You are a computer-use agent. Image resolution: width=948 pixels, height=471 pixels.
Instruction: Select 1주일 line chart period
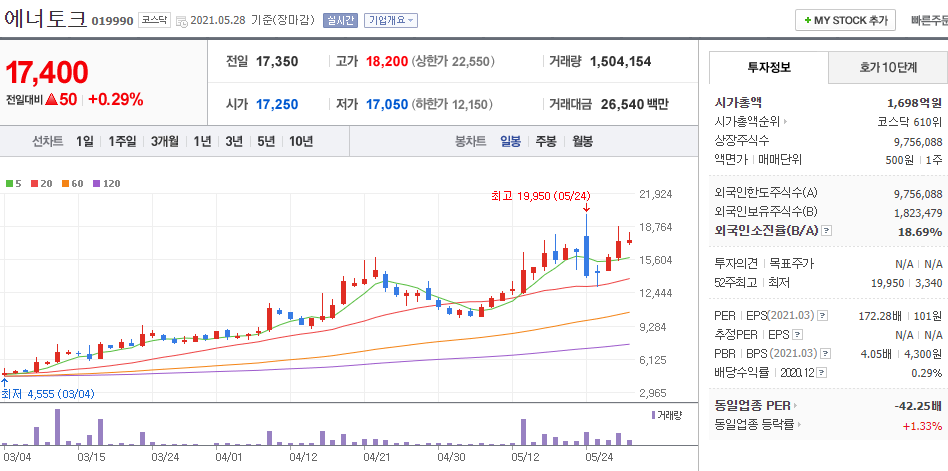click(122, 141)
